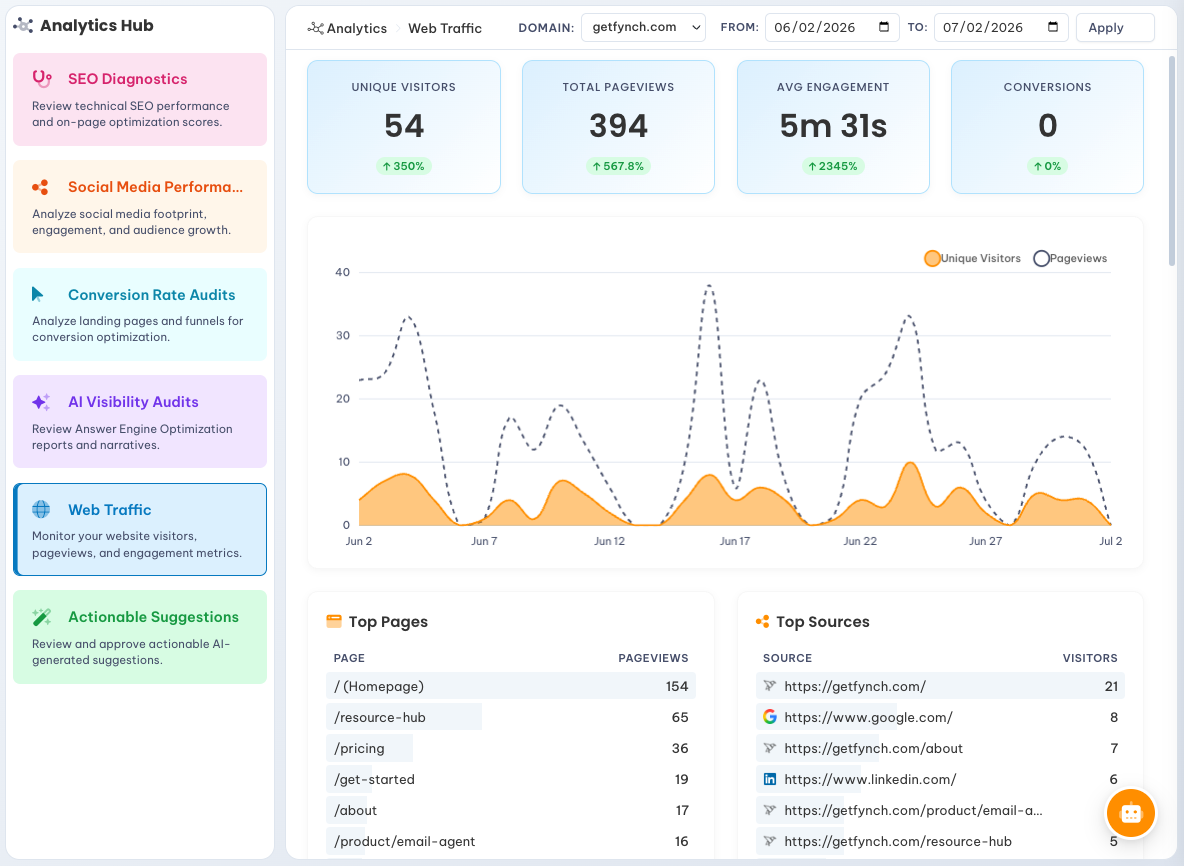Click the Conversions card value 0
The image size is (1184, 866).
[x=1047, y=125]
